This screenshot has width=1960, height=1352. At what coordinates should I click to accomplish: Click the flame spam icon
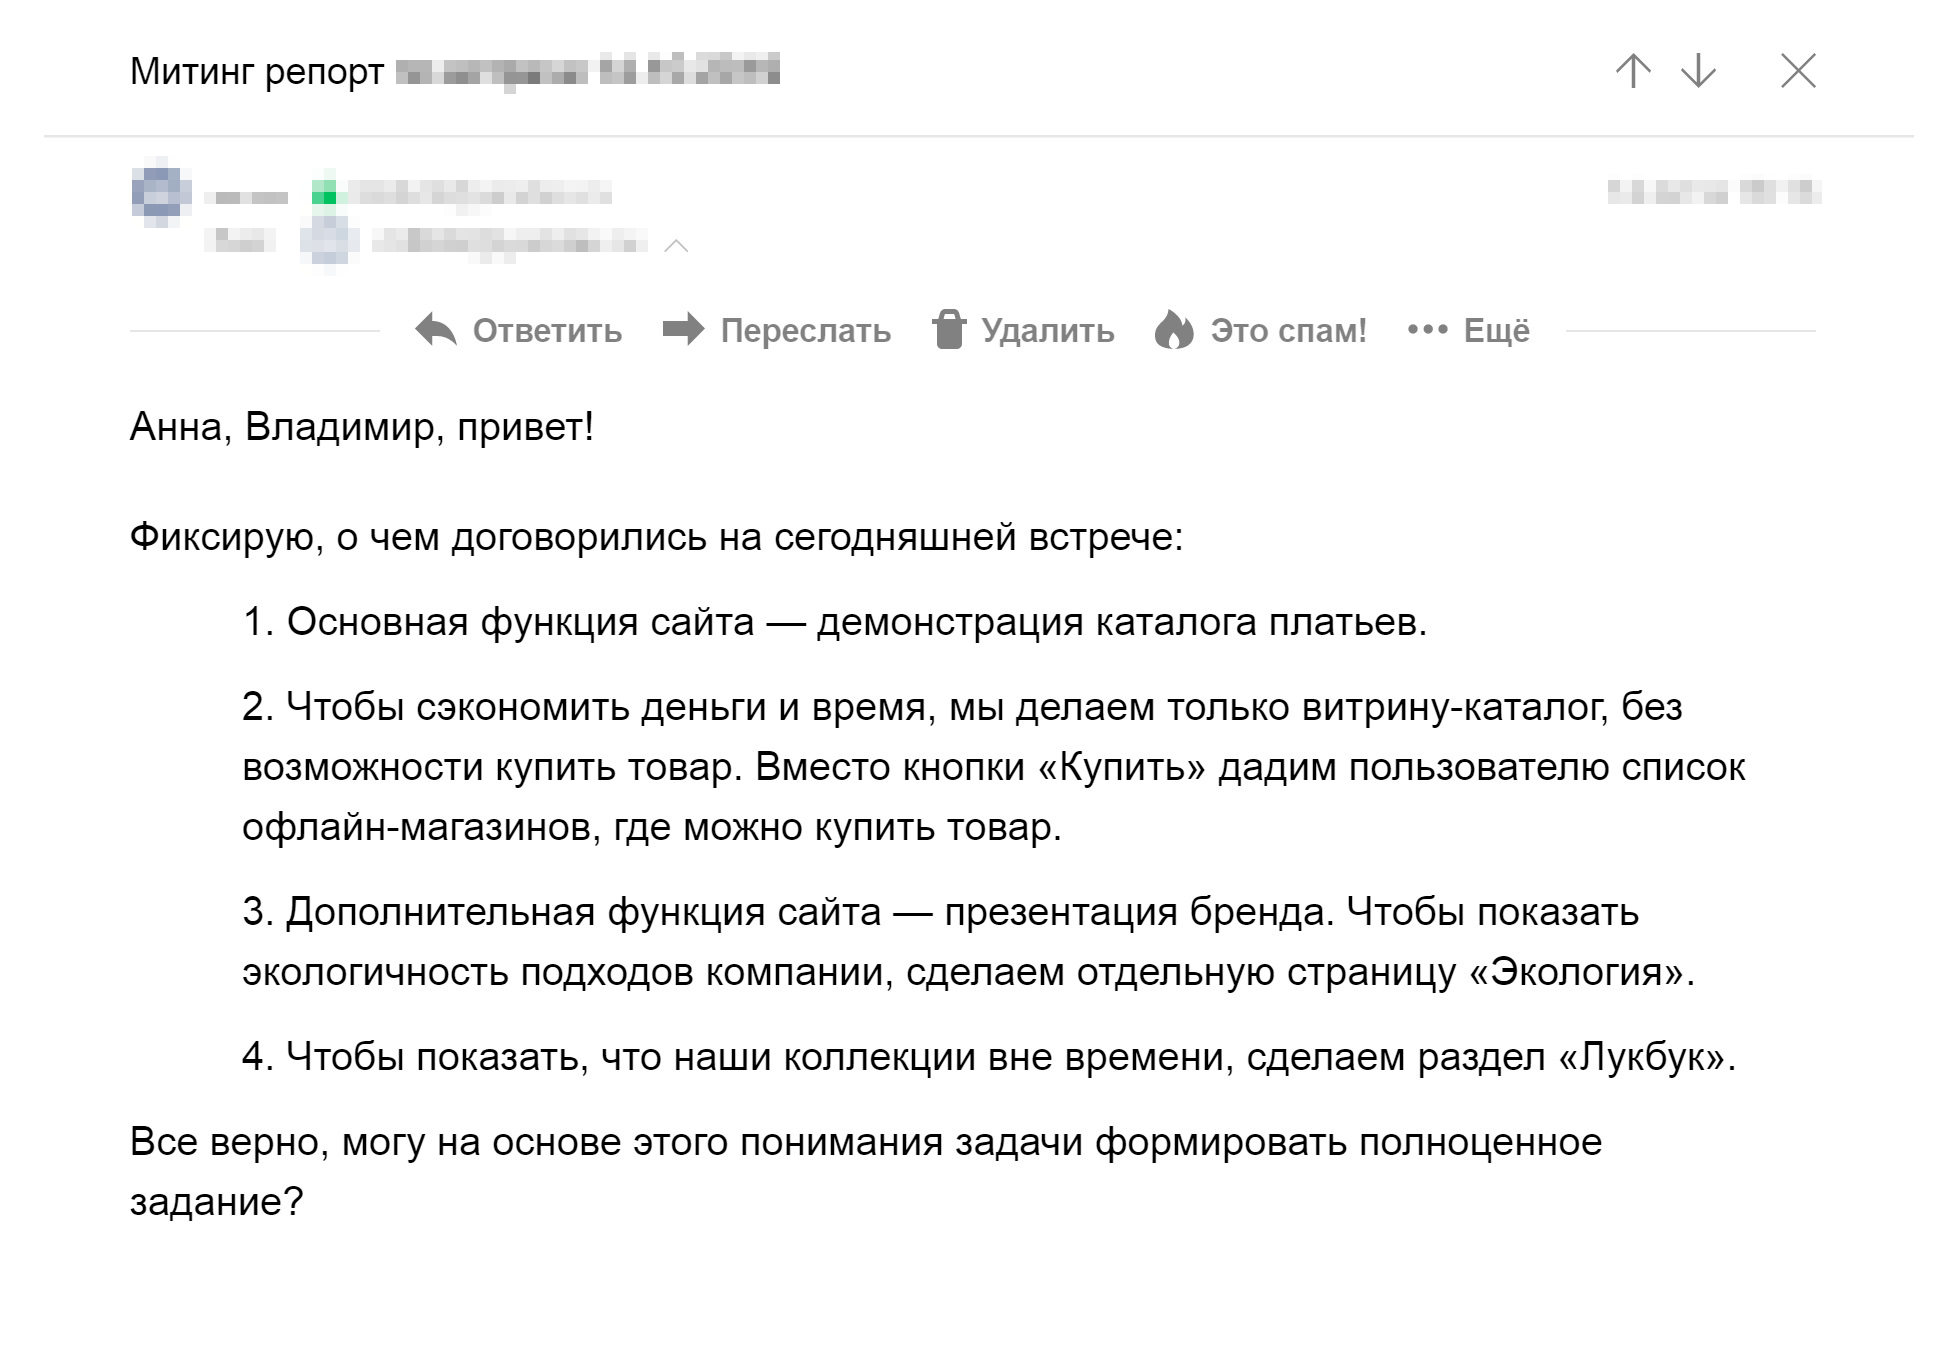point(1174,329)
